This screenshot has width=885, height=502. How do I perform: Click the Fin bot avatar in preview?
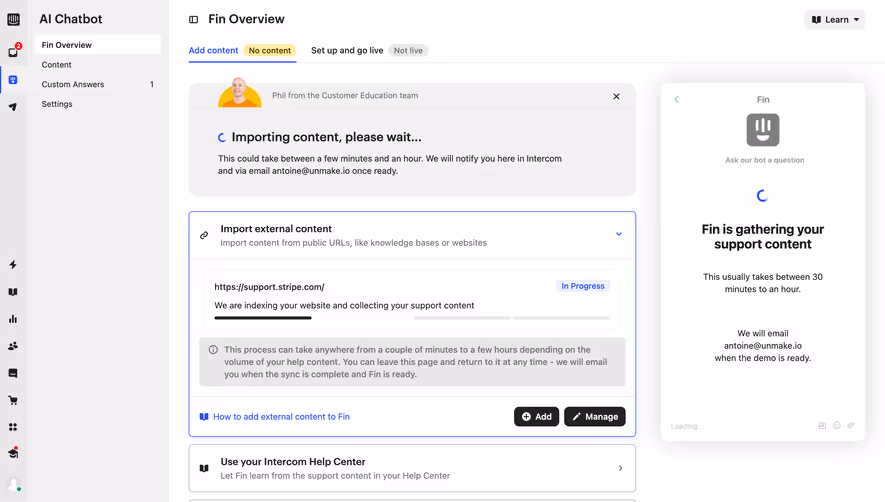coord(763,130)
